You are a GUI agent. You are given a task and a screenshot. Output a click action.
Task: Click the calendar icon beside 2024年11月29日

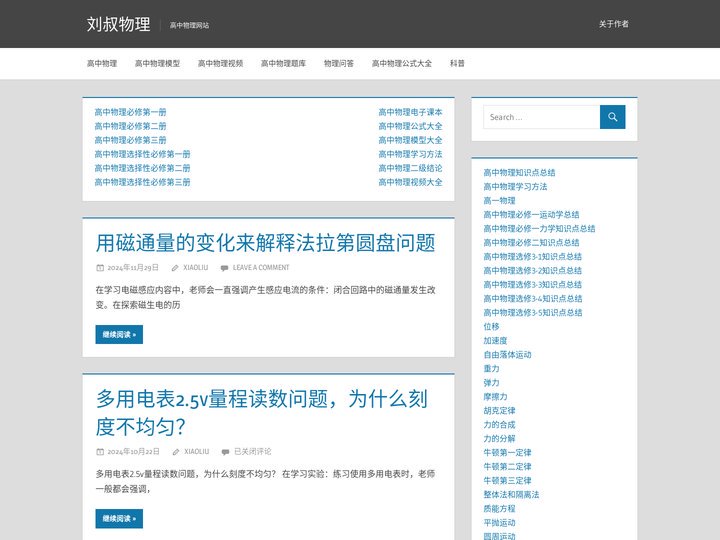(100, 268)
